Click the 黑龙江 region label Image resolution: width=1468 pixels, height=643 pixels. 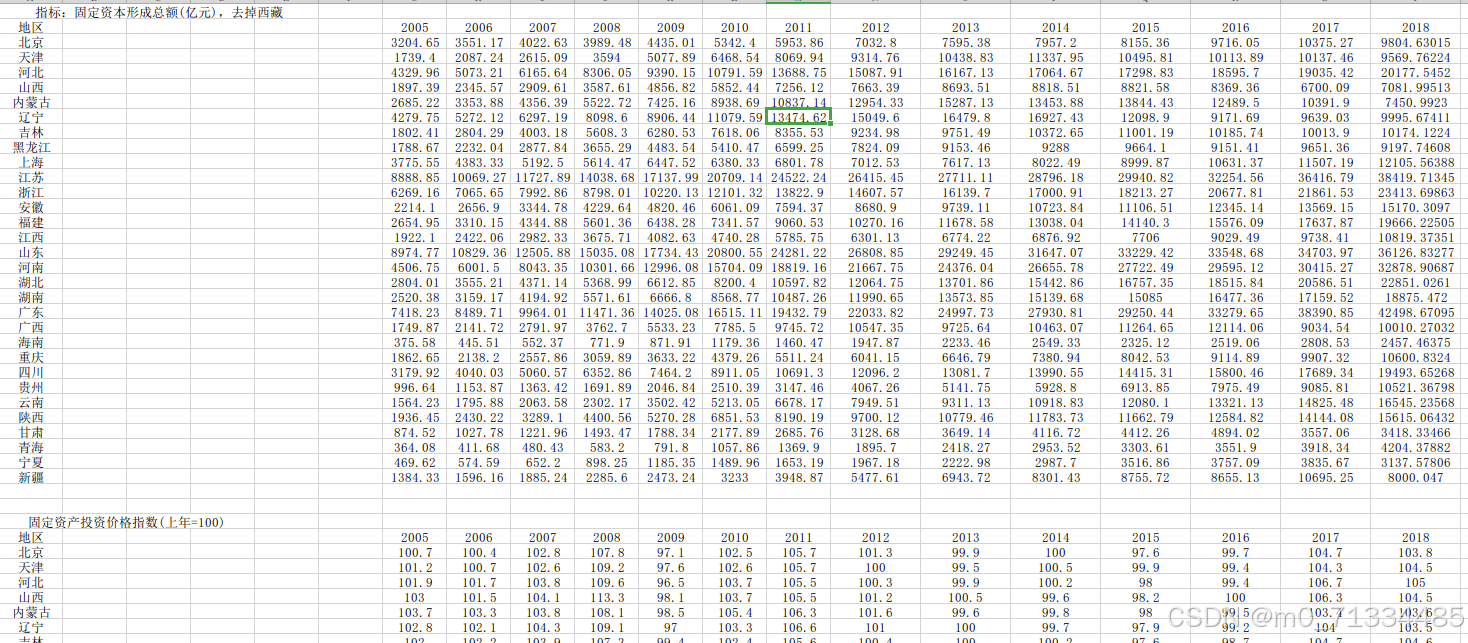31,147
